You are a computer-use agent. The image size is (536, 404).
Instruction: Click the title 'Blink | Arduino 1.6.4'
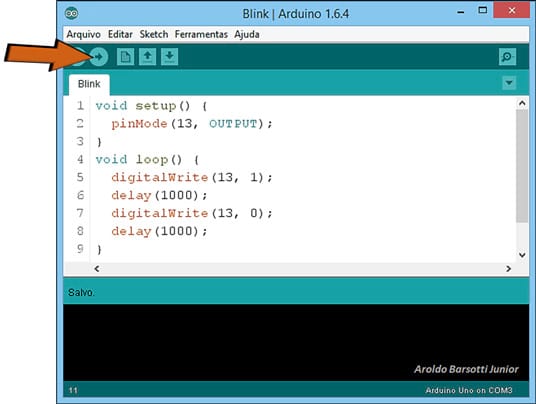[296, 14]
